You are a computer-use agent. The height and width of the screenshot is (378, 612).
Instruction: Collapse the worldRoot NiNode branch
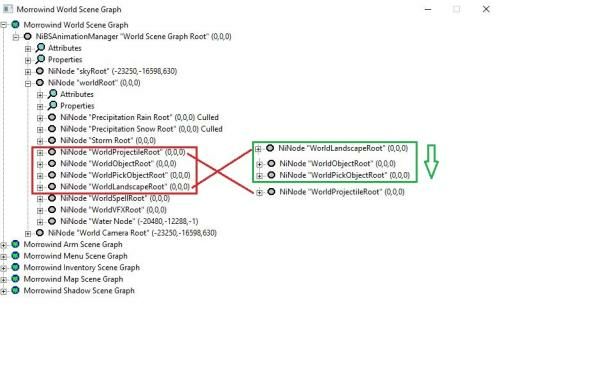click(28, 83)
